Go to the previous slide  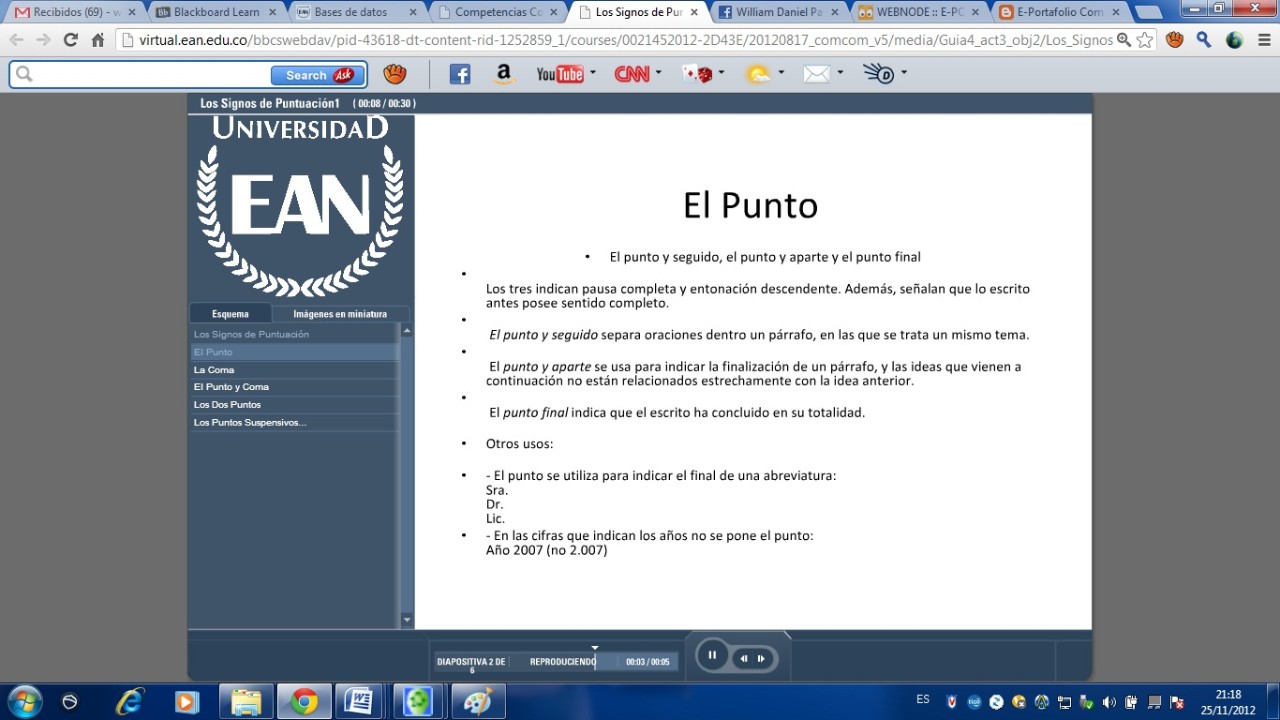(x=744, y=658)
